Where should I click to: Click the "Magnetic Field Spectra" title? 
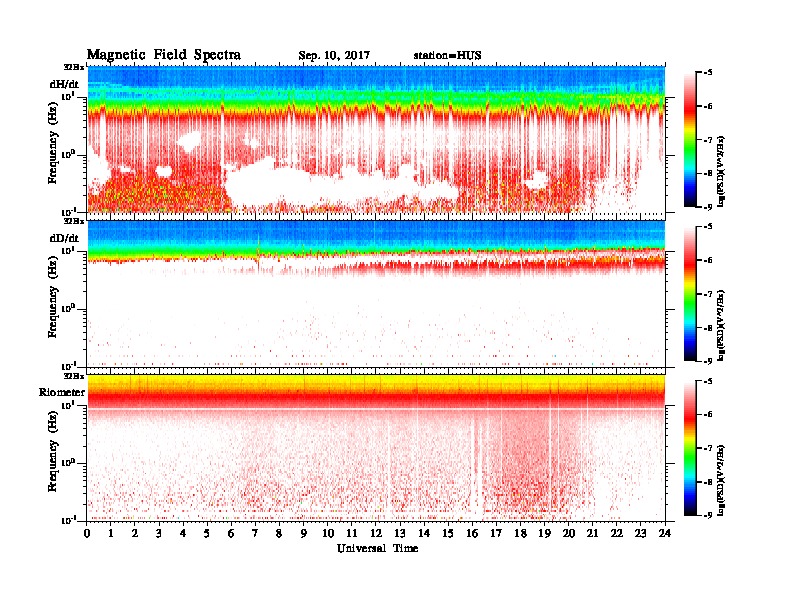pos(164,55)
